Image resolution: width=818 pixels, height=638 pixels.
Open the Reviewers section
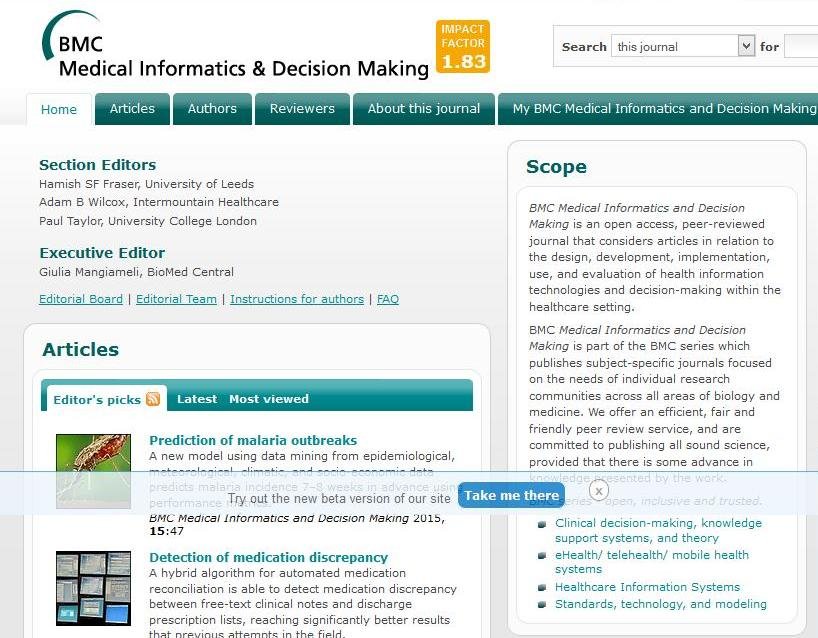302,108
